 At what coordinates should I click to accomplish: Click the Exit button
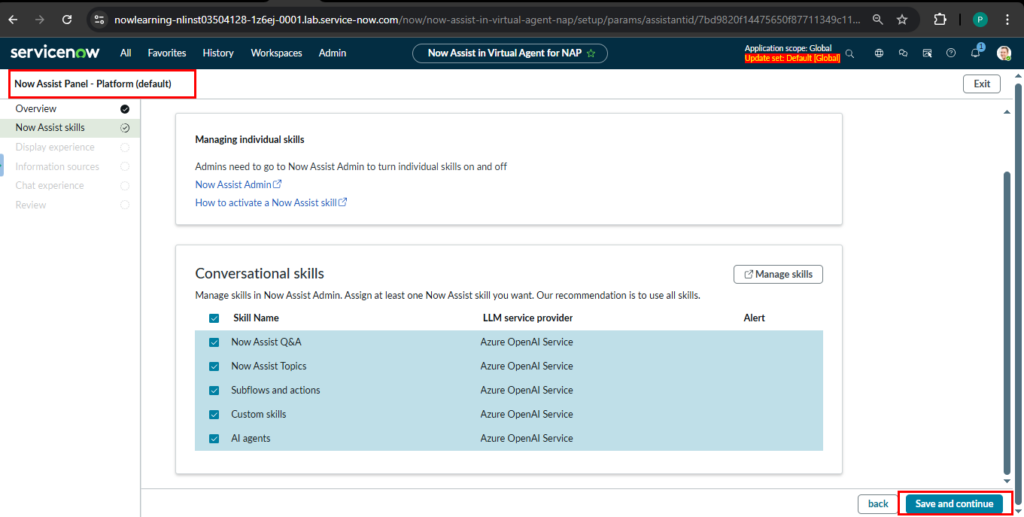coord(981,84)
